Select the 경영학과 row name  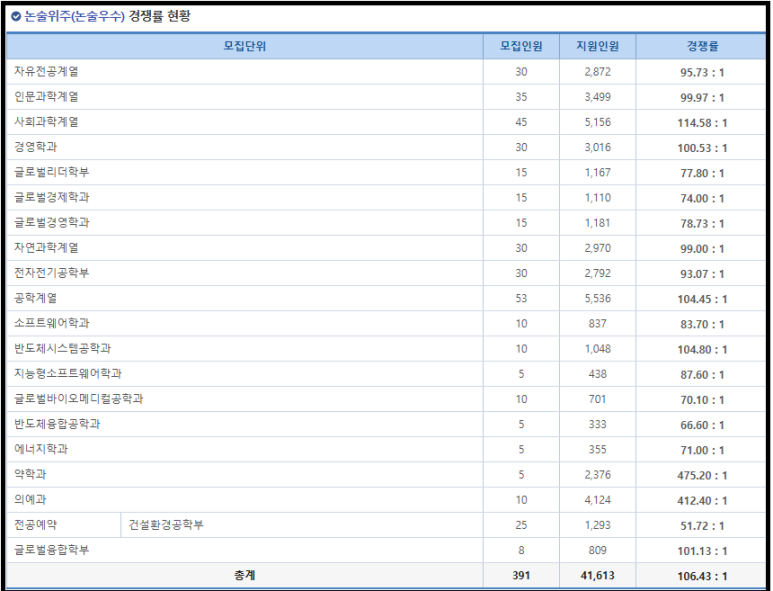[35, 147]
